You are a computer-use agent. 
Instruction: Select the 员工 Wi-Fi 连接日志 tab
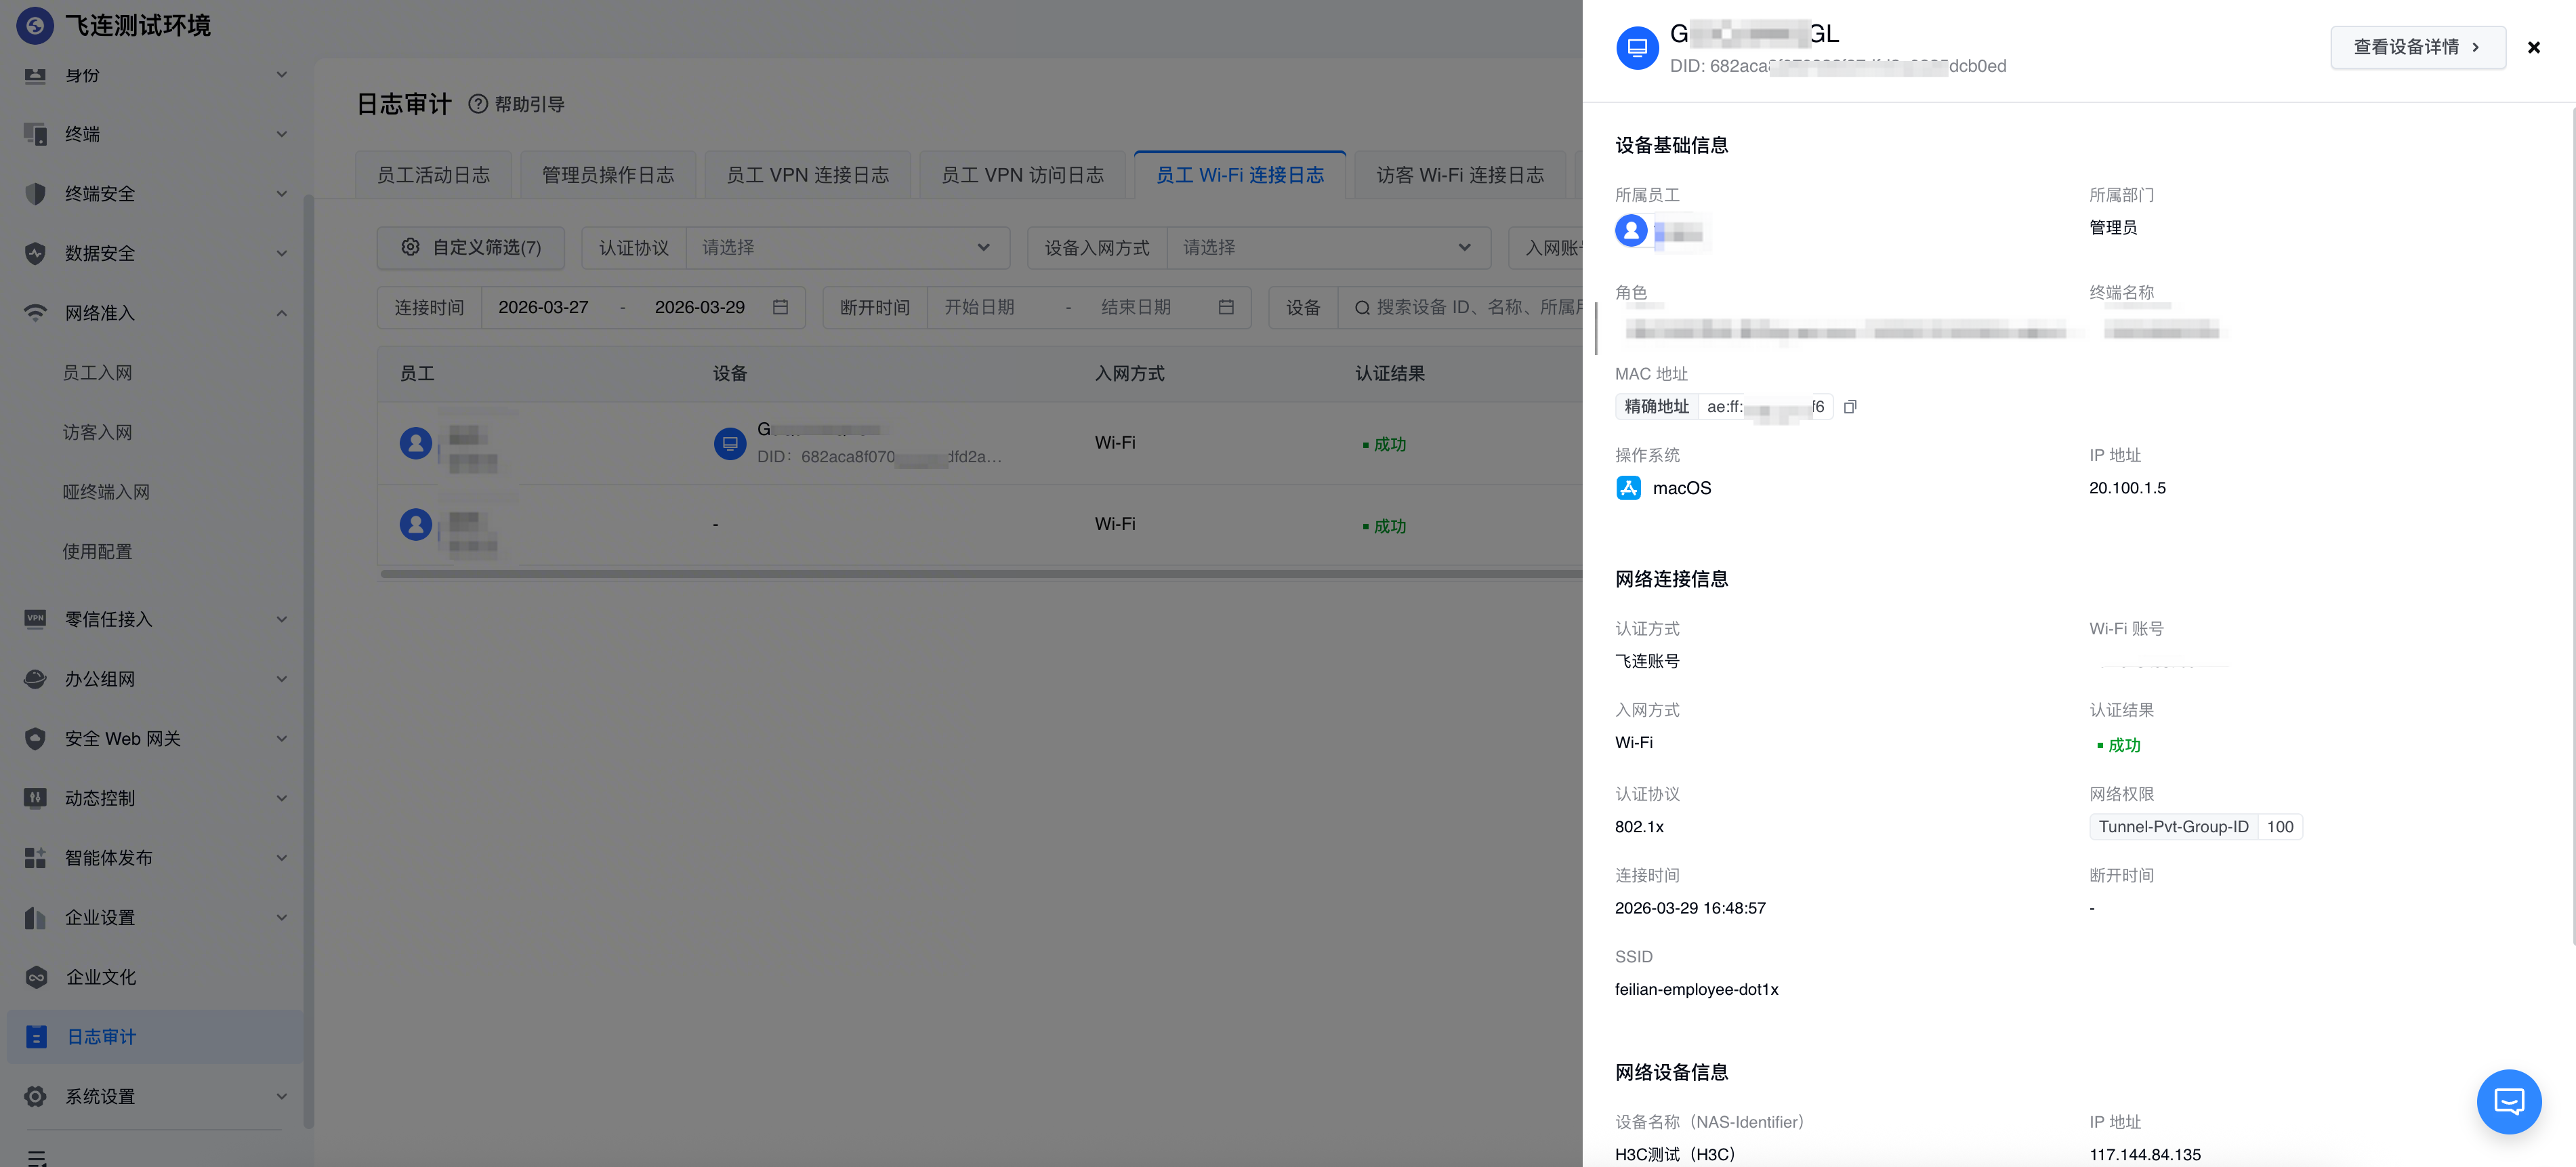tap(1239, 175)
